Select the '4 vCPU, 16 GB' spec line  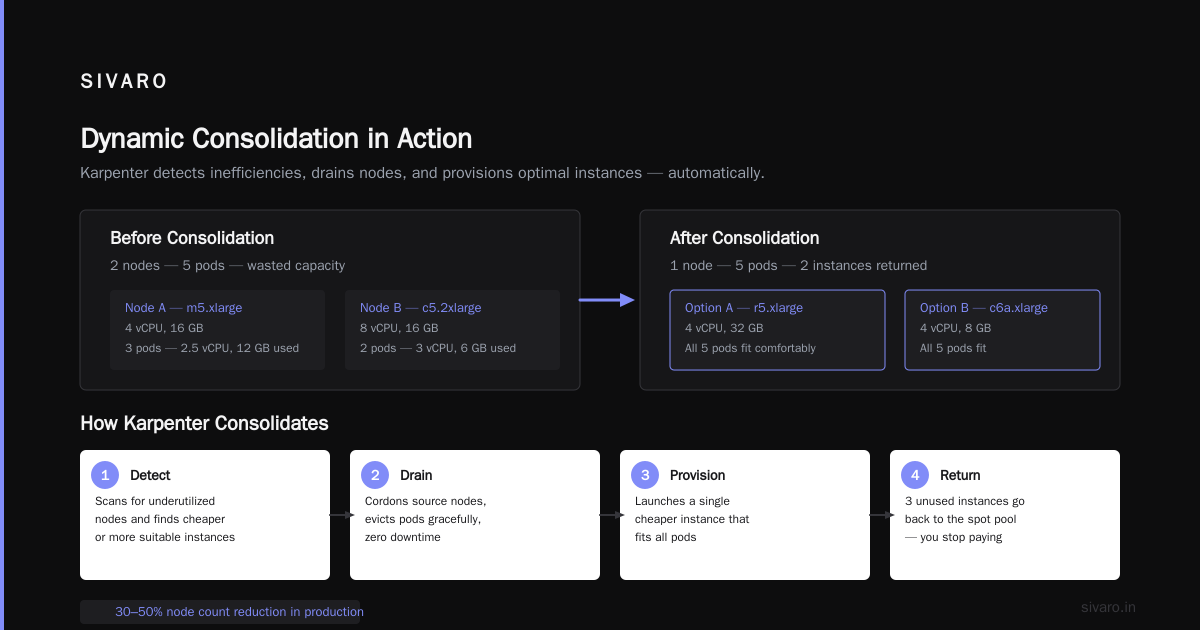pos(164,328)
